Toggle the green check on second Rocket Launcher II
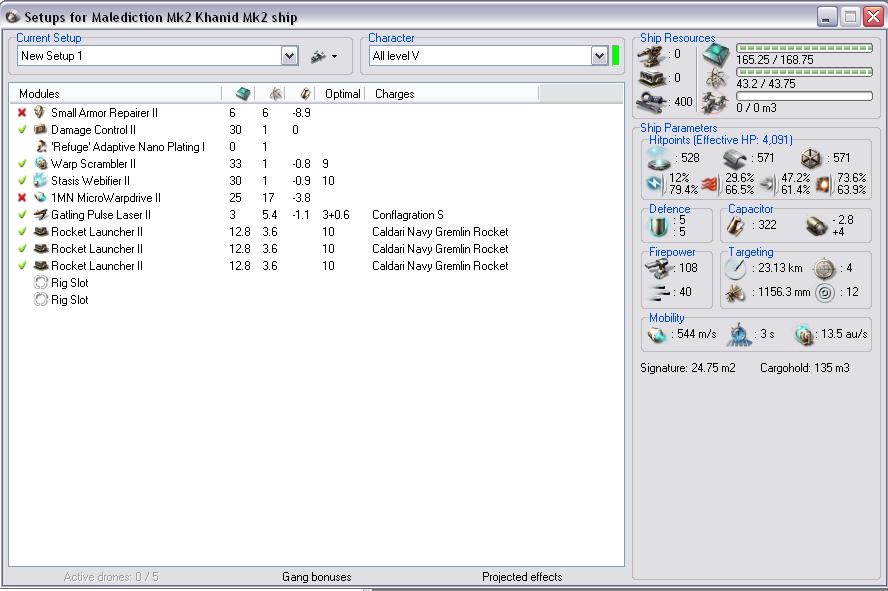 click(22, 249)
